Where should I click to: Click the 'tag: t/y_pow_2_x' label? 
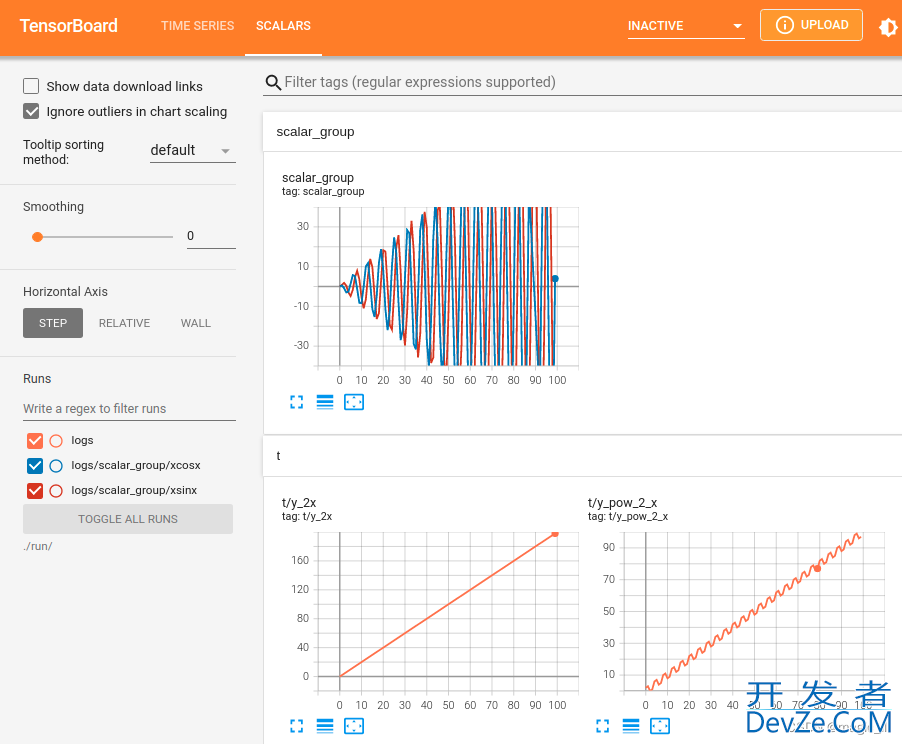coord(628,517)
